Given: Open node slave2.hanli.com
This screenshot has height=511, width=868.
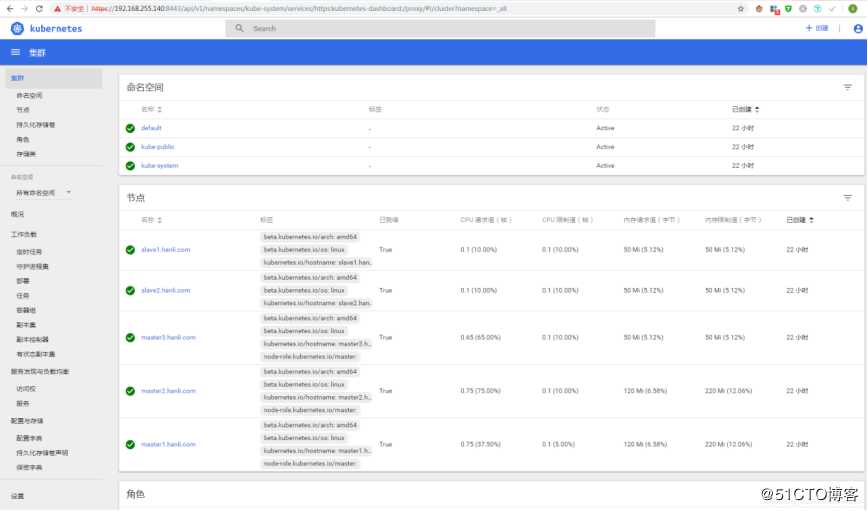Looking at the screenshot, I should pos(166,290).
